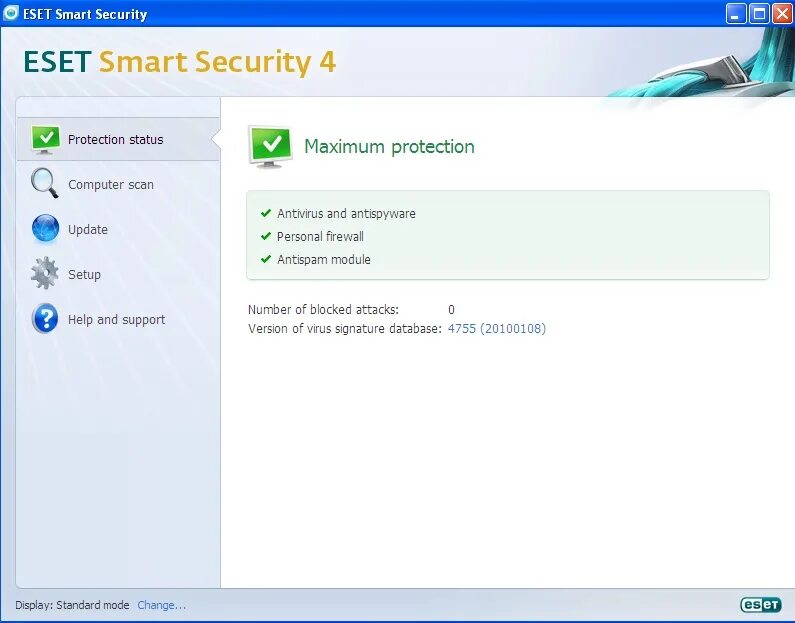Close the ESET Smart Security window

click(782, 14)
